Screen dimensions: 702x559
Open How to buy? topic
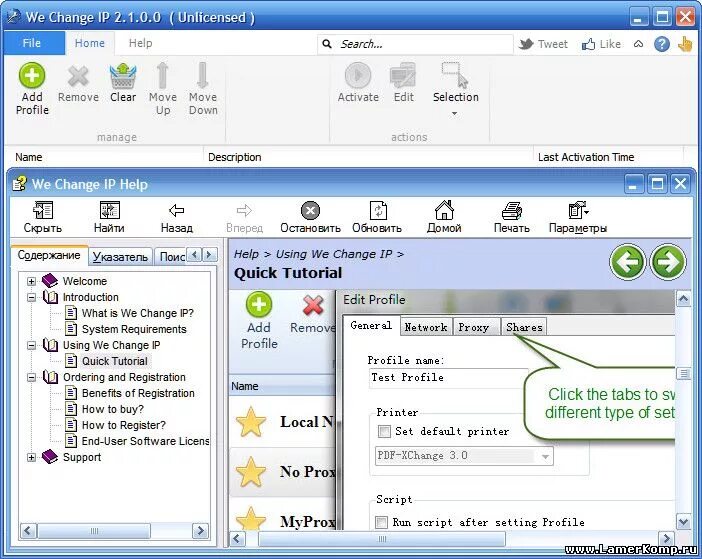pyautogui.click(x=112, y=410)
